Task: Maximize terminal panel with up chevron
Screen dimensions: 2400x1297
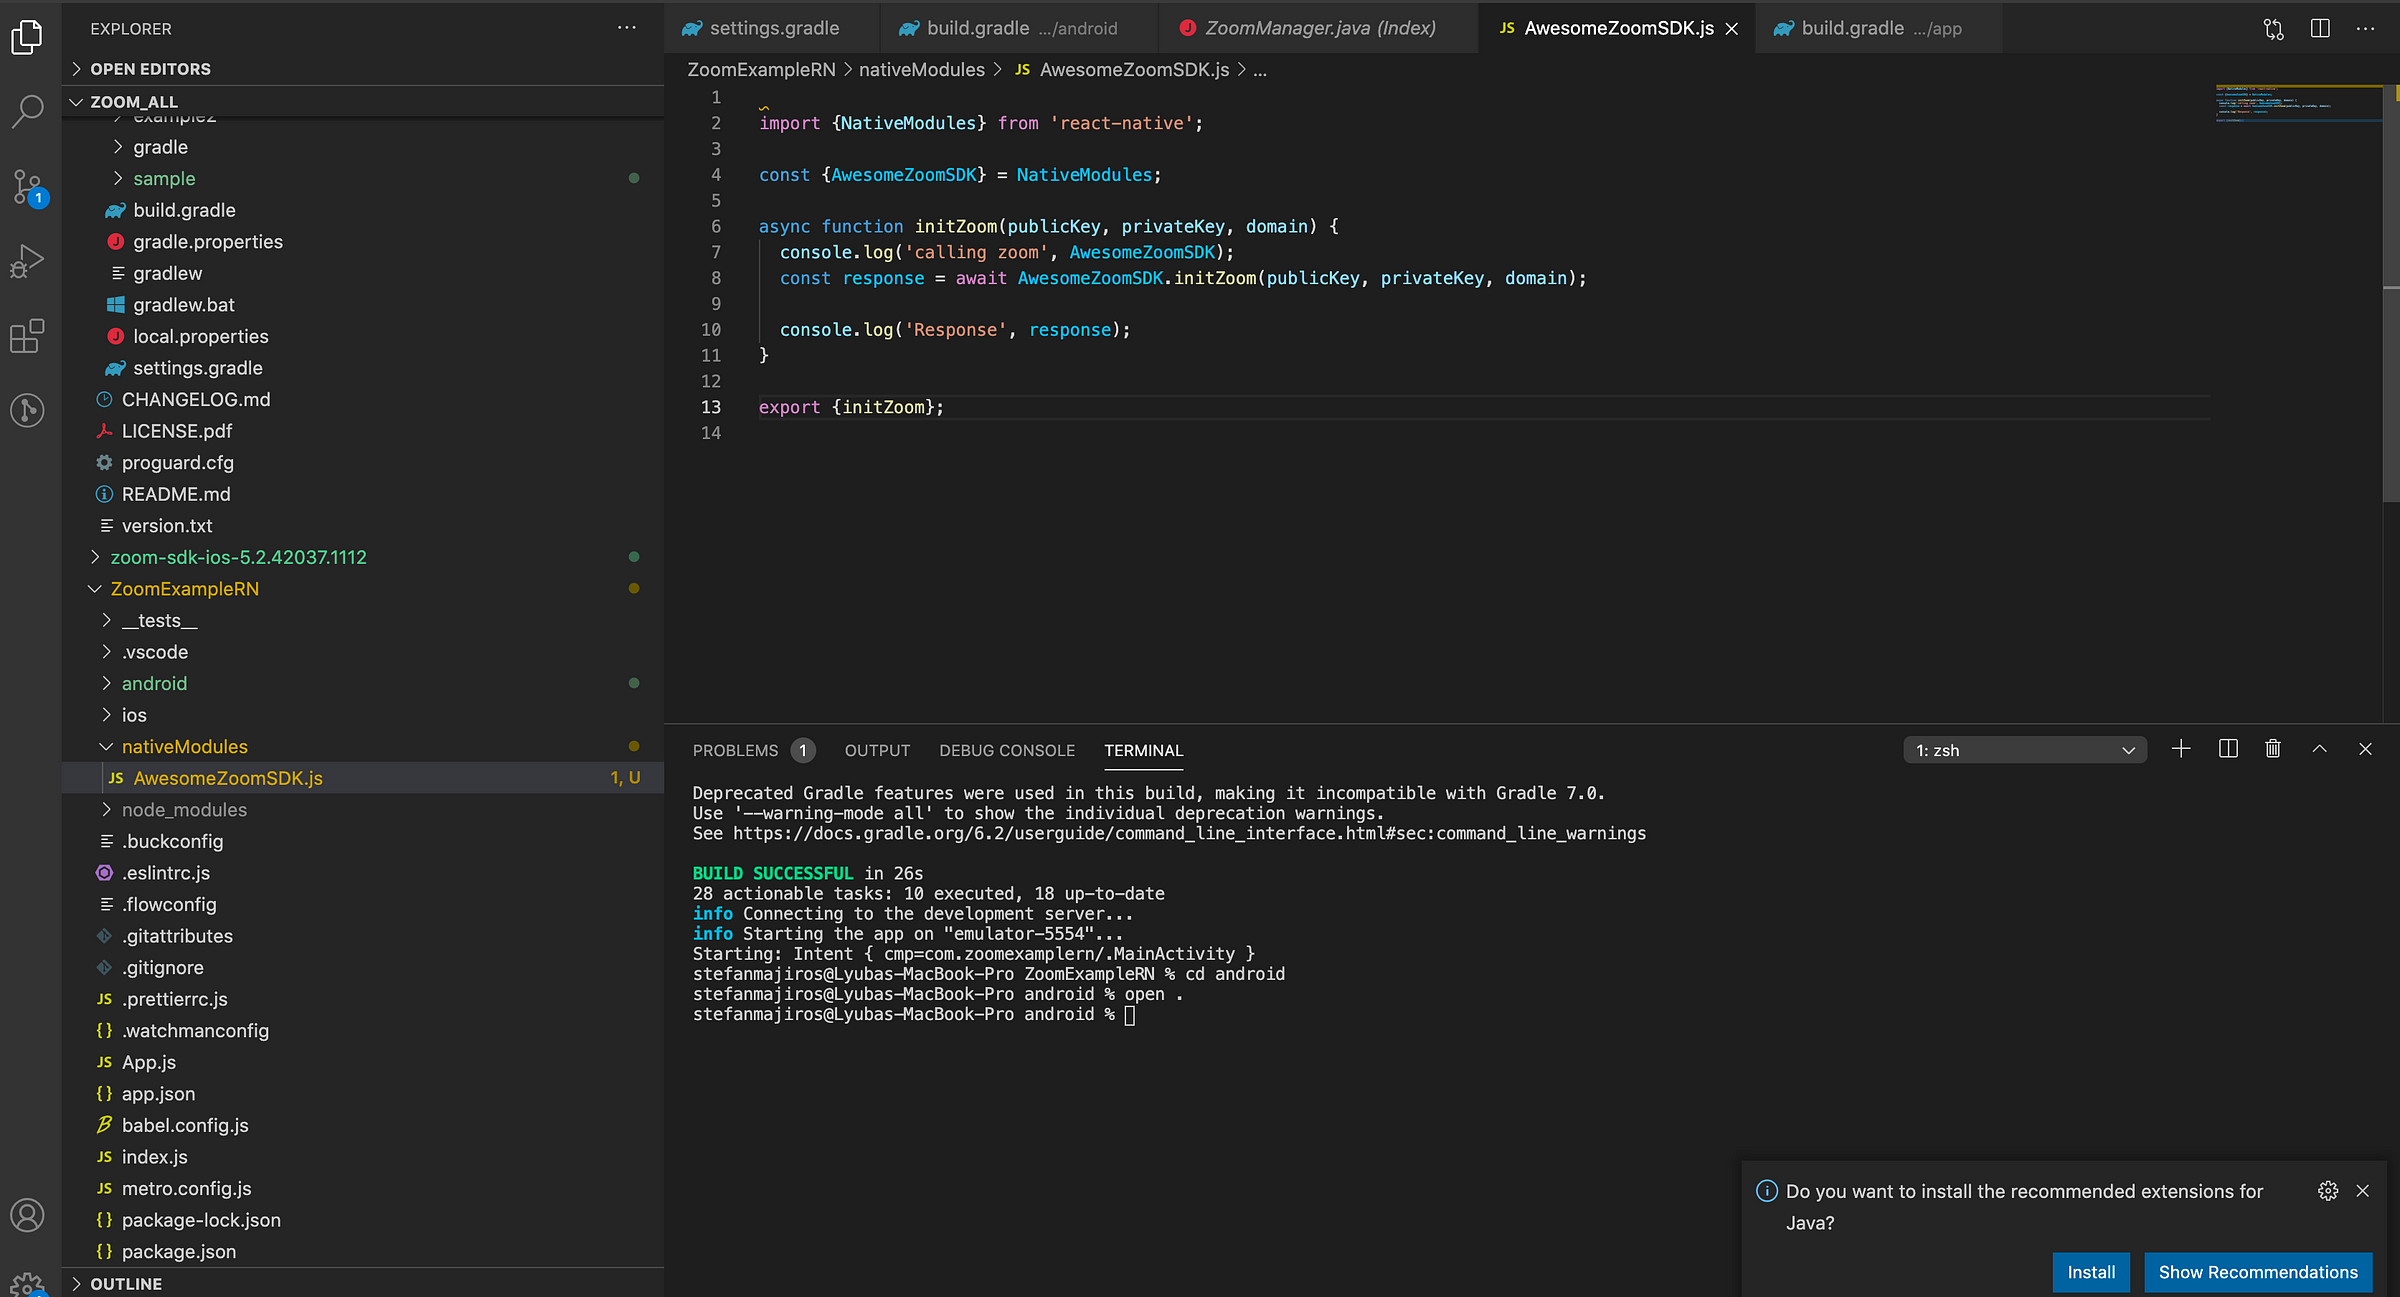Action: click(2319, 749)
